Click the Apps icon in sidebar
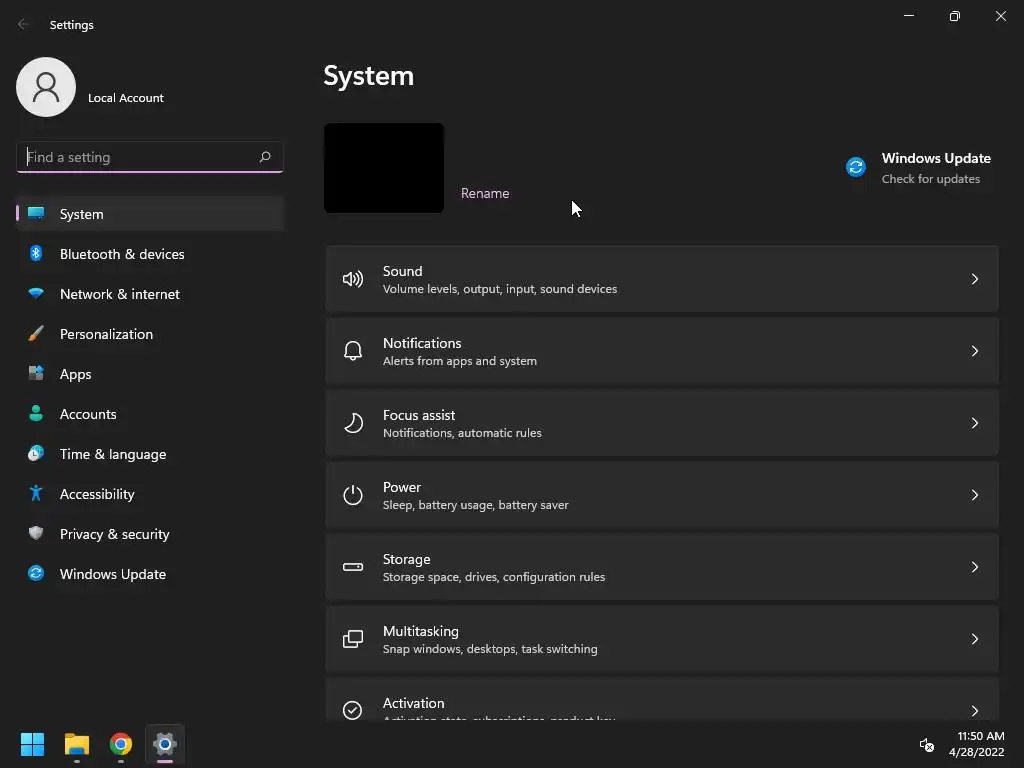1024x768 pixels. coord(36,374)
